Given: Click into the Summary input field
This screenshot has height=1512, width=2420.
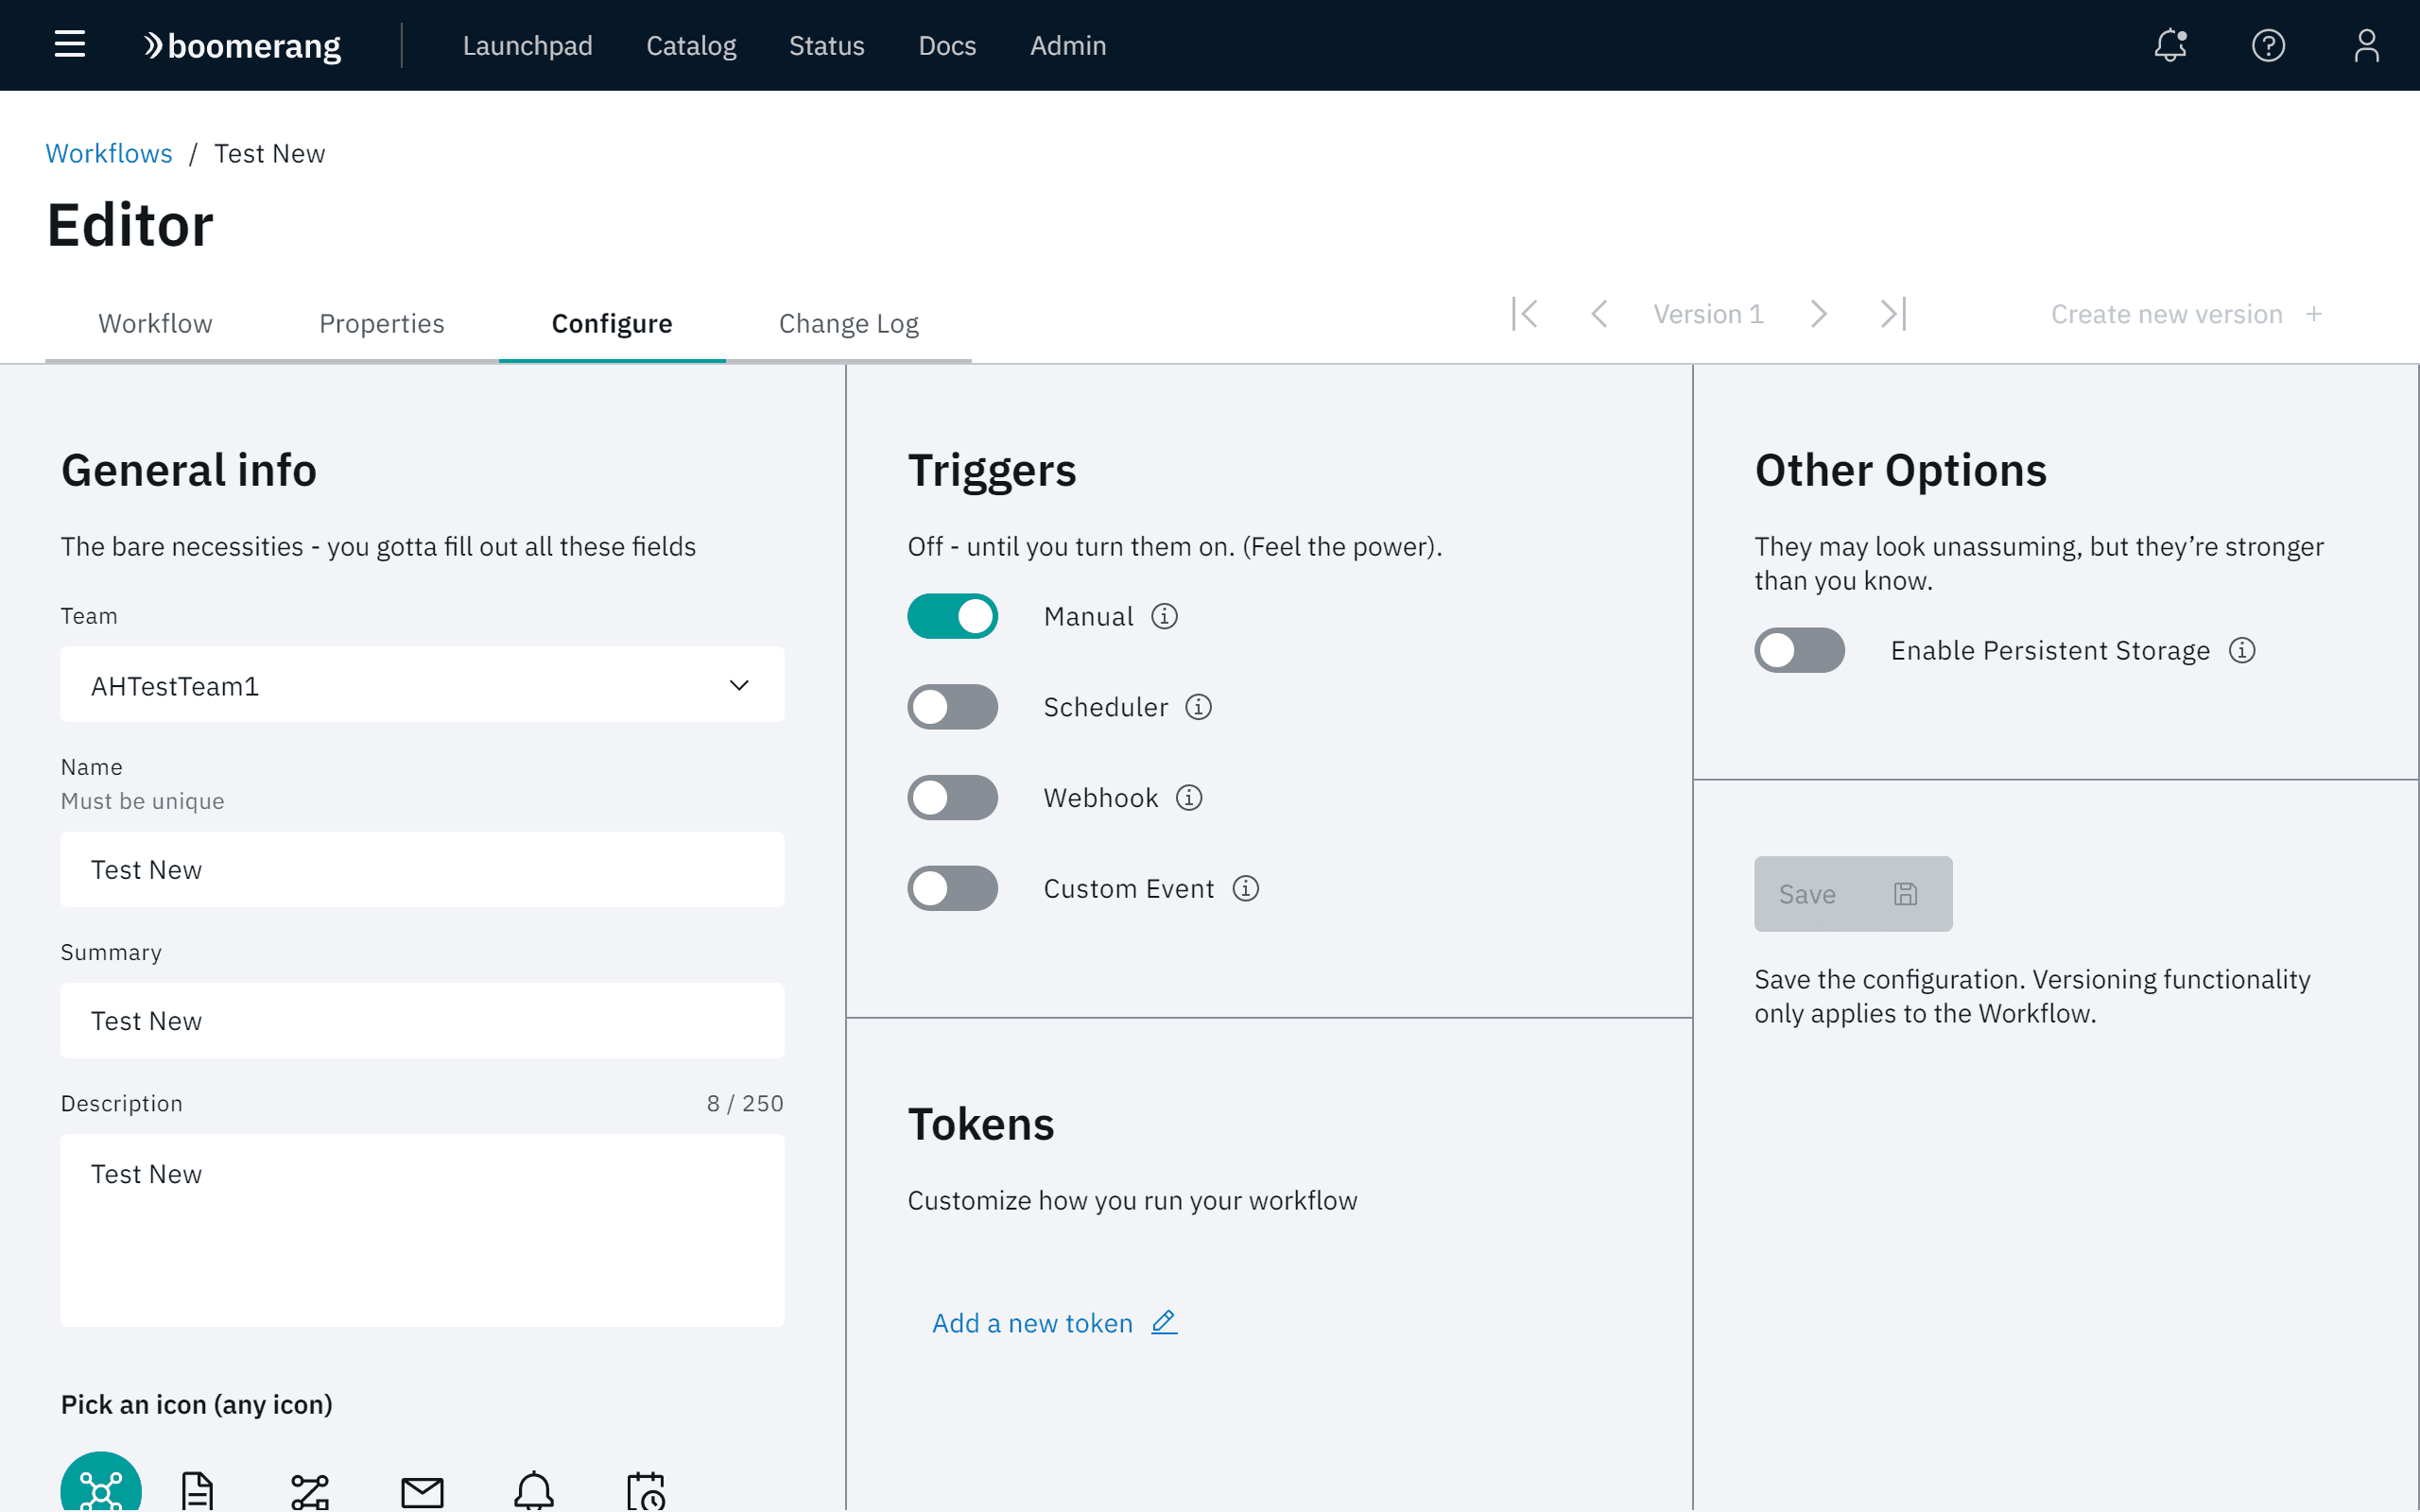Looking at the screenshot, I should [422, 1020].
